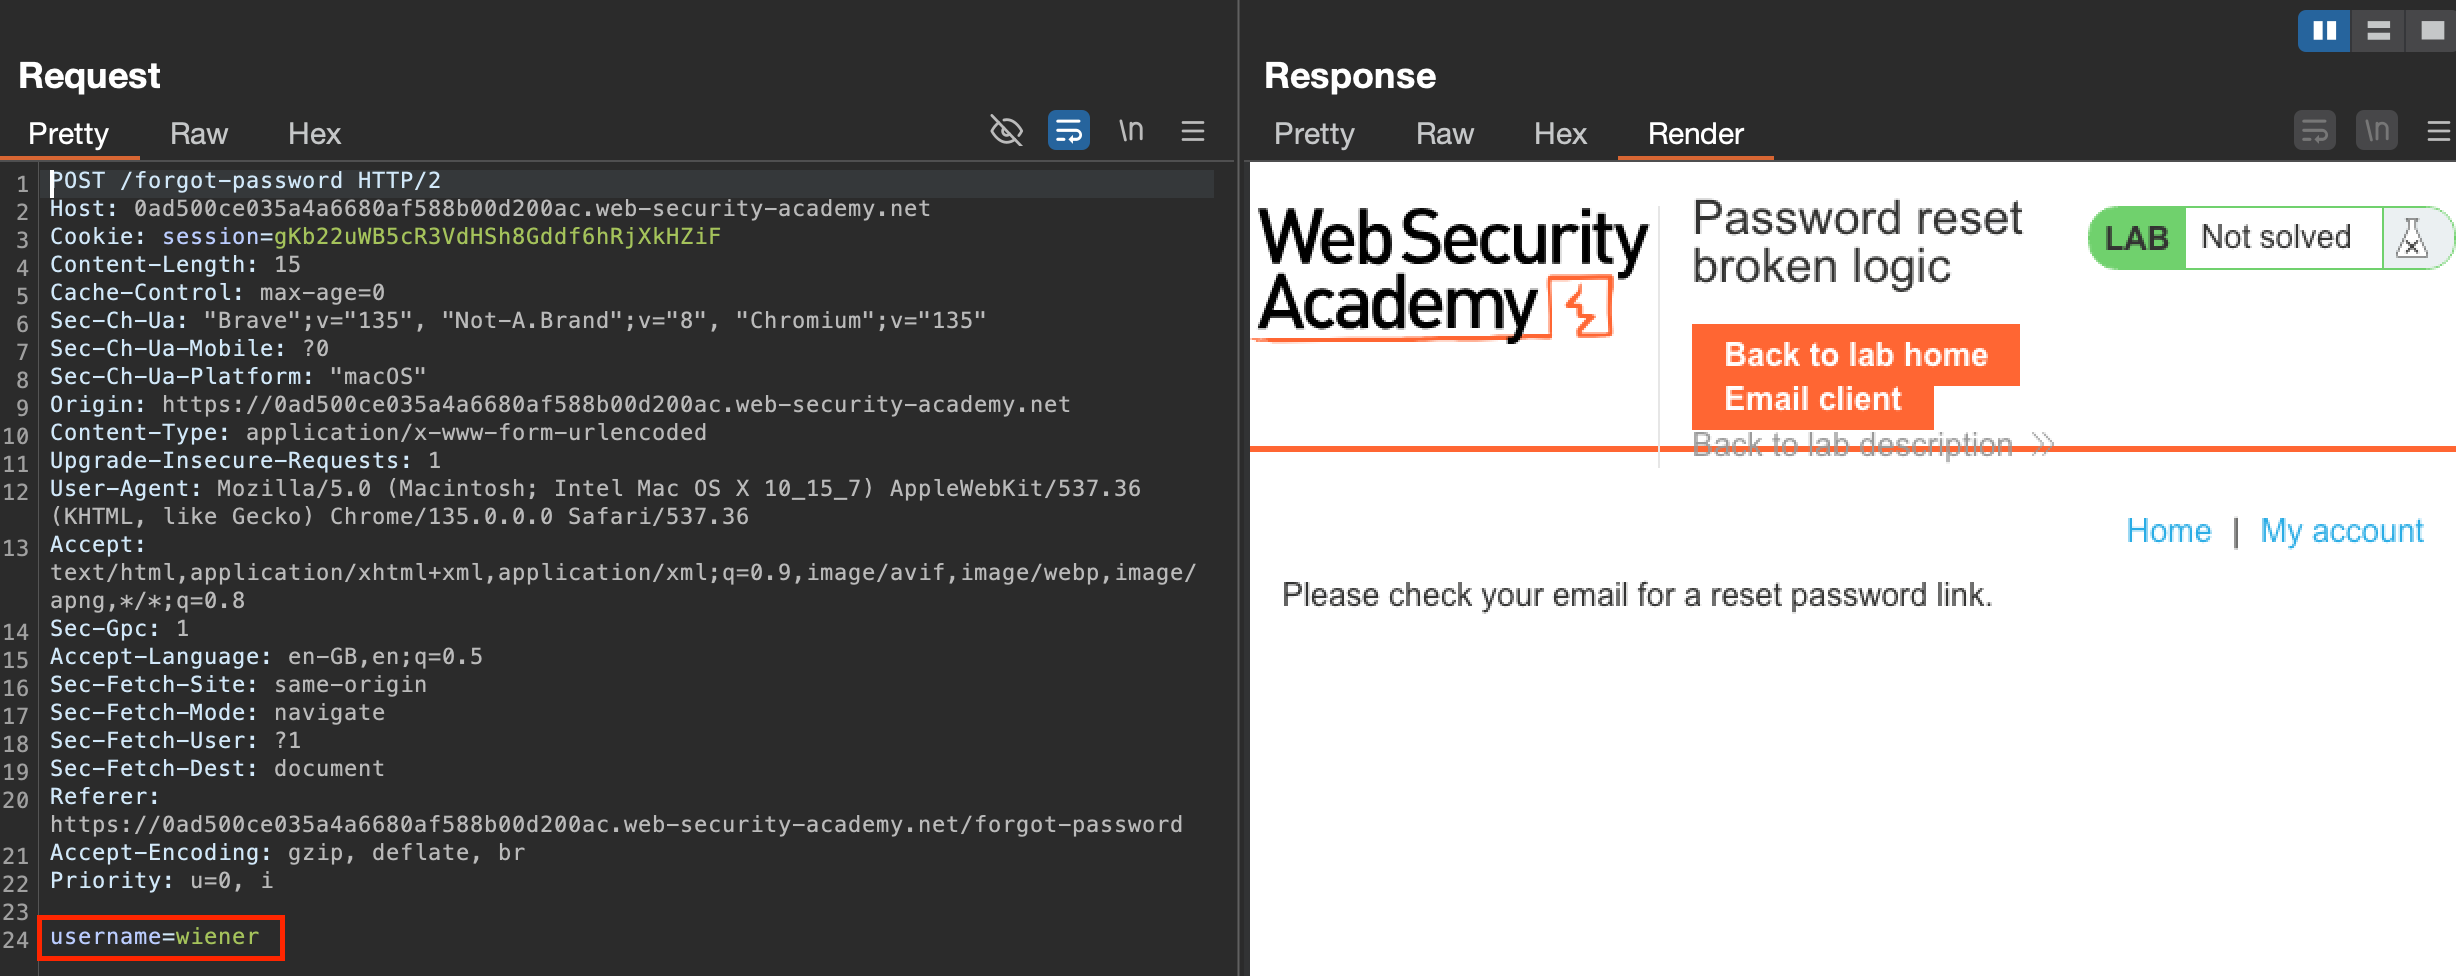Click the \n newline icon in Response panel
This screenshot has width=2456, height=976.
2376,131
